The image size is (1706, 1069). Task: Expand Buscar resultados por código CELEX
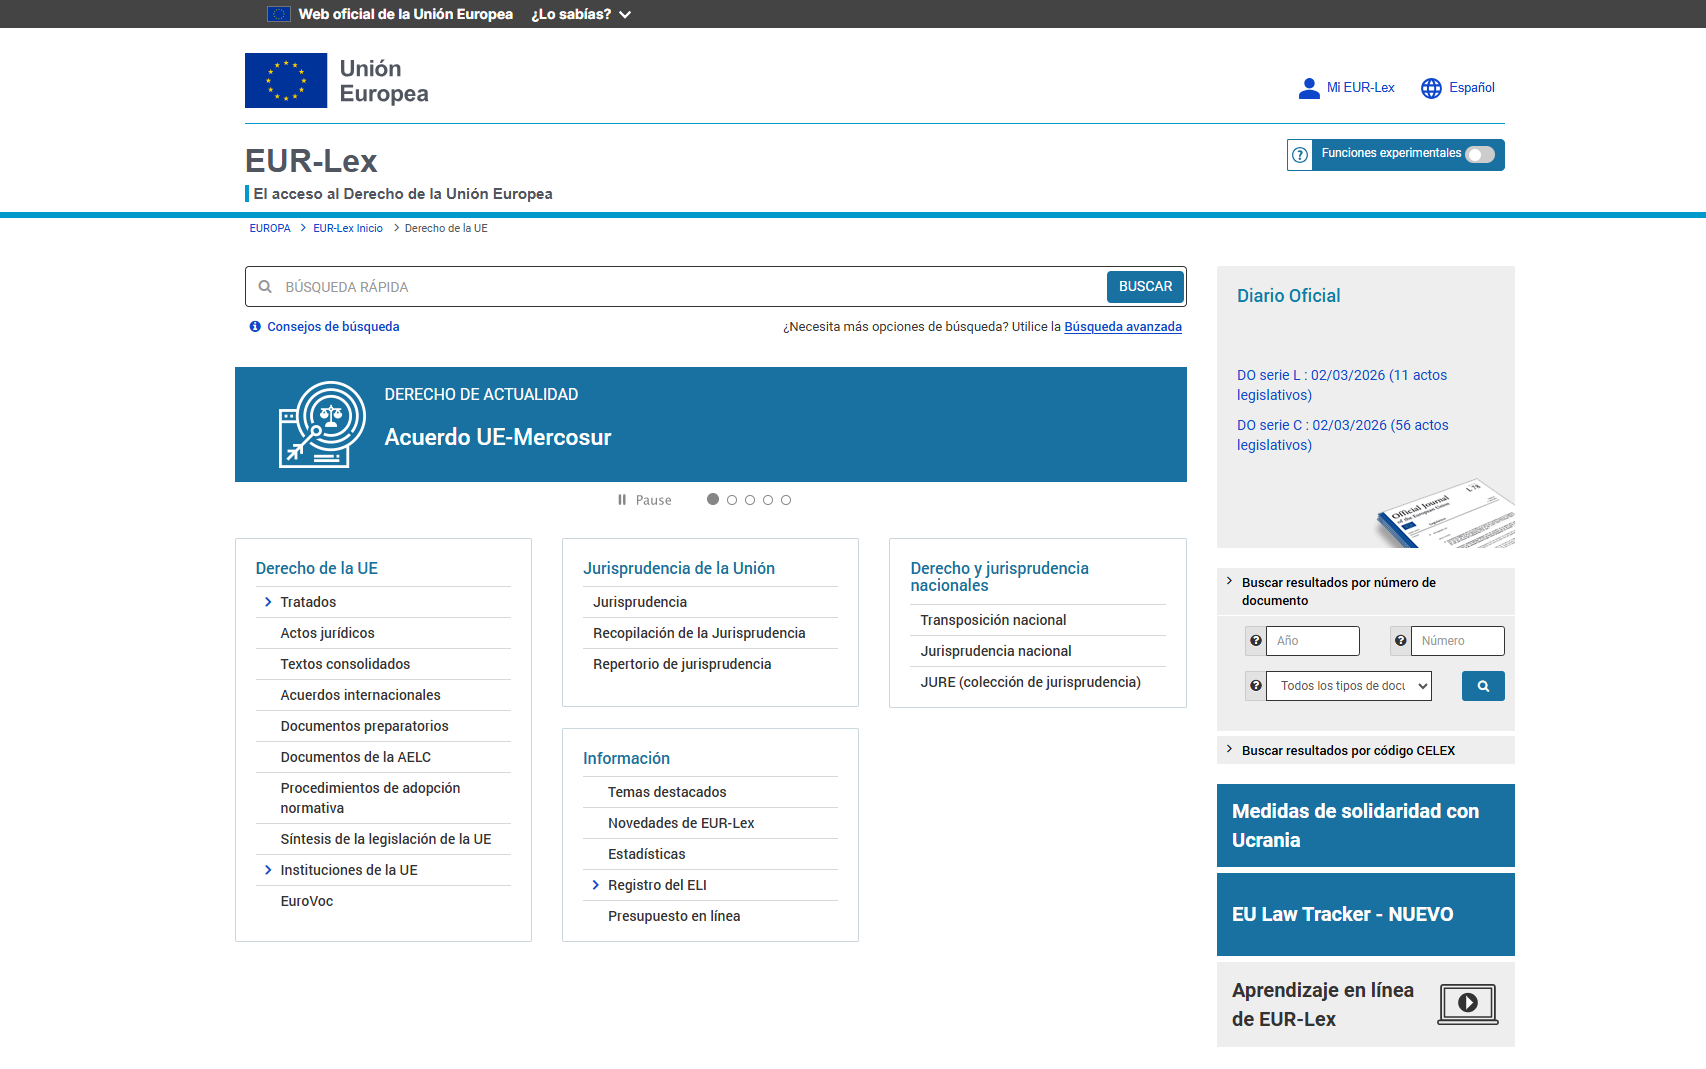(1349, 750)
